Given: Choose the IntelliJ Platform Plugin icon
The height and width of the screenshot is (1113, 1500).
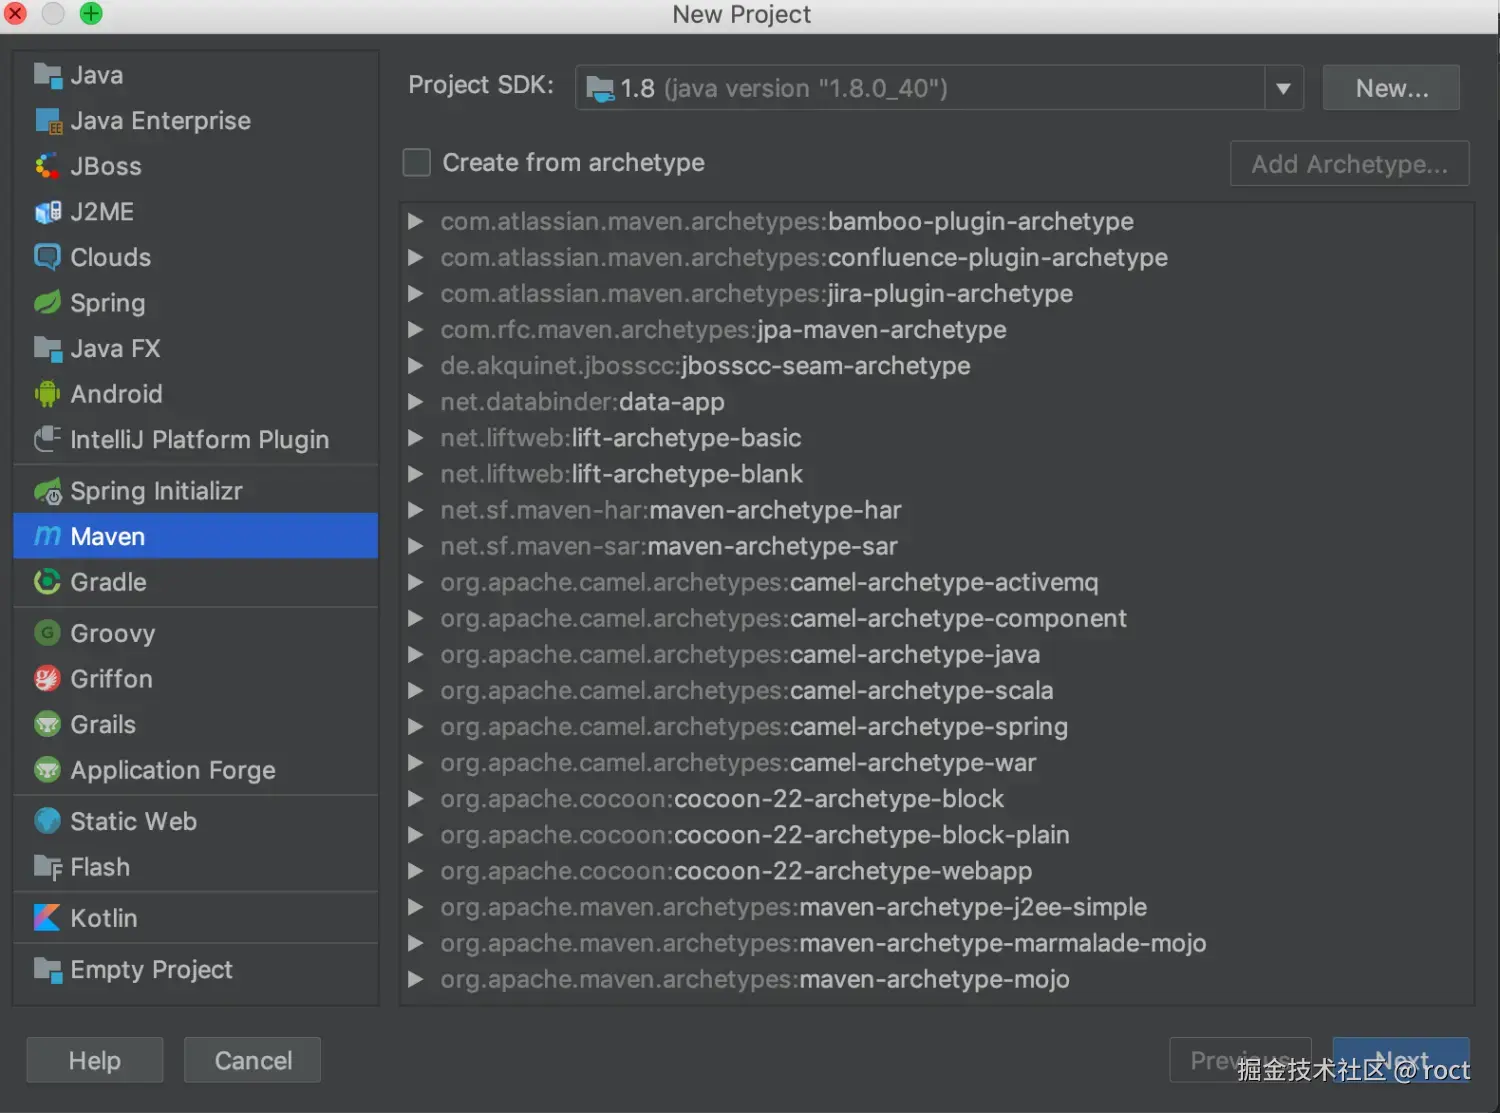Looking at the screenshot, I should [x=47, y=439].
